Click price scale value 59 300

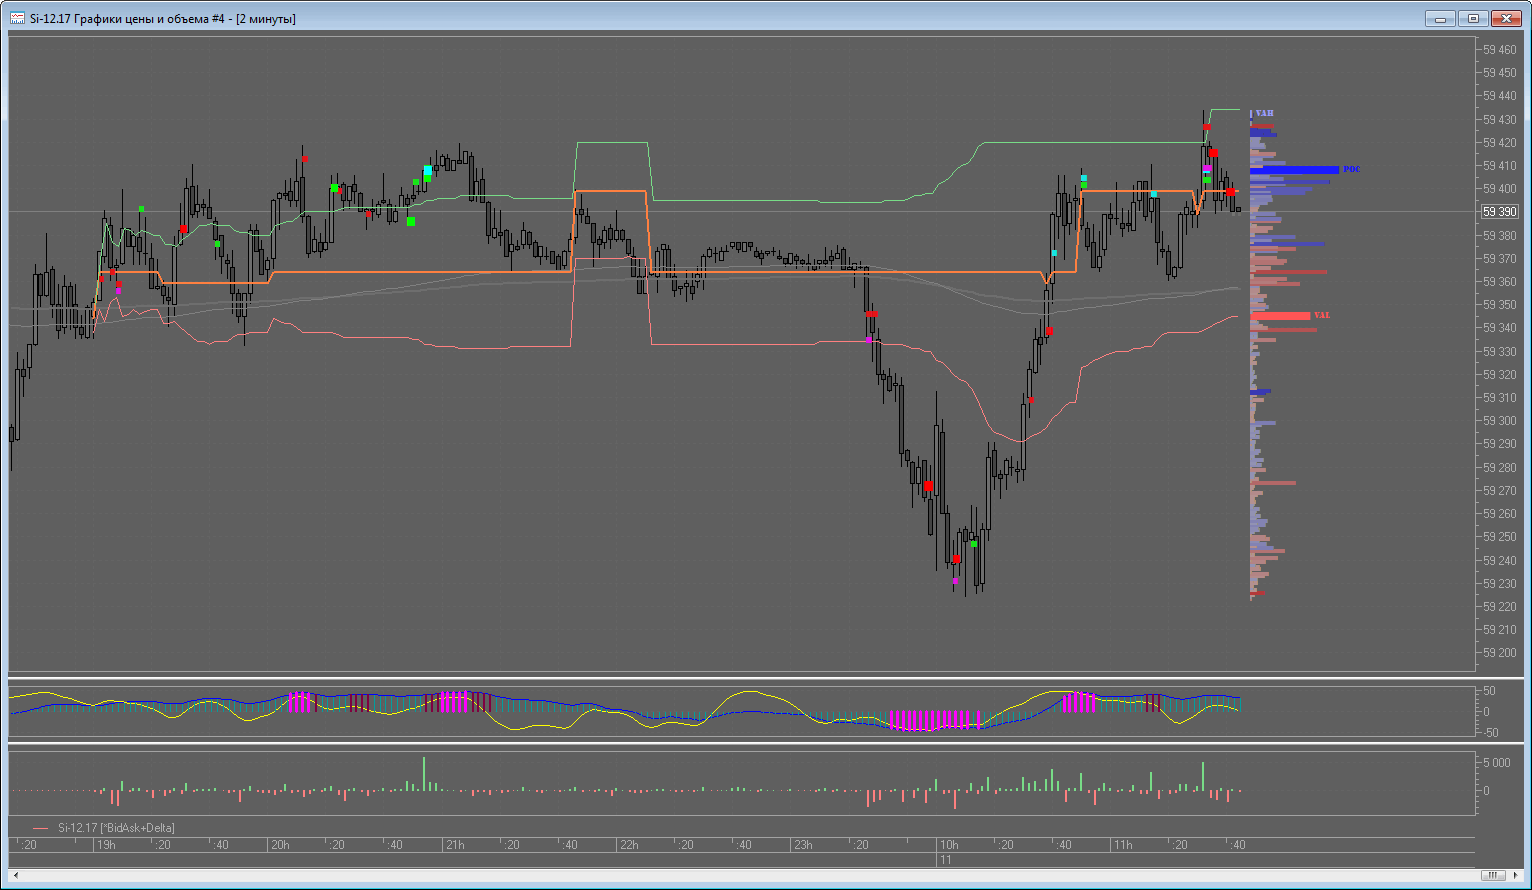coord(1499,421)
